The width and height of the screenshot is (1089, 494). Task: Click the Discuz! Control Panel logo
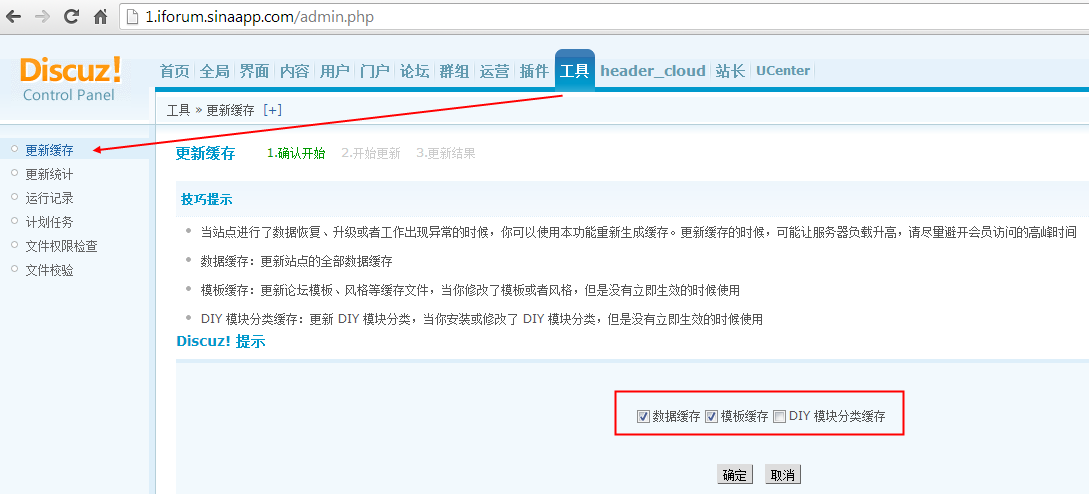(70, 79)
